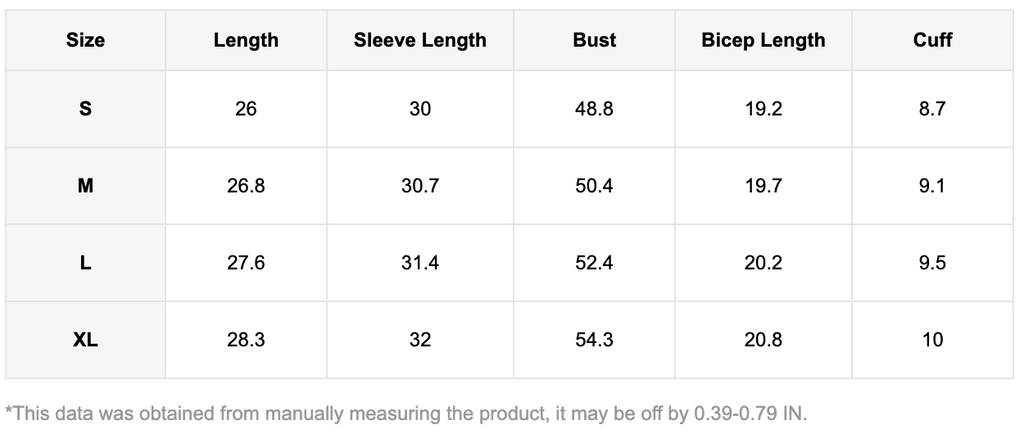
Task: Click the manual measurement disclaimer note
Action: click(x=406, y=412)
